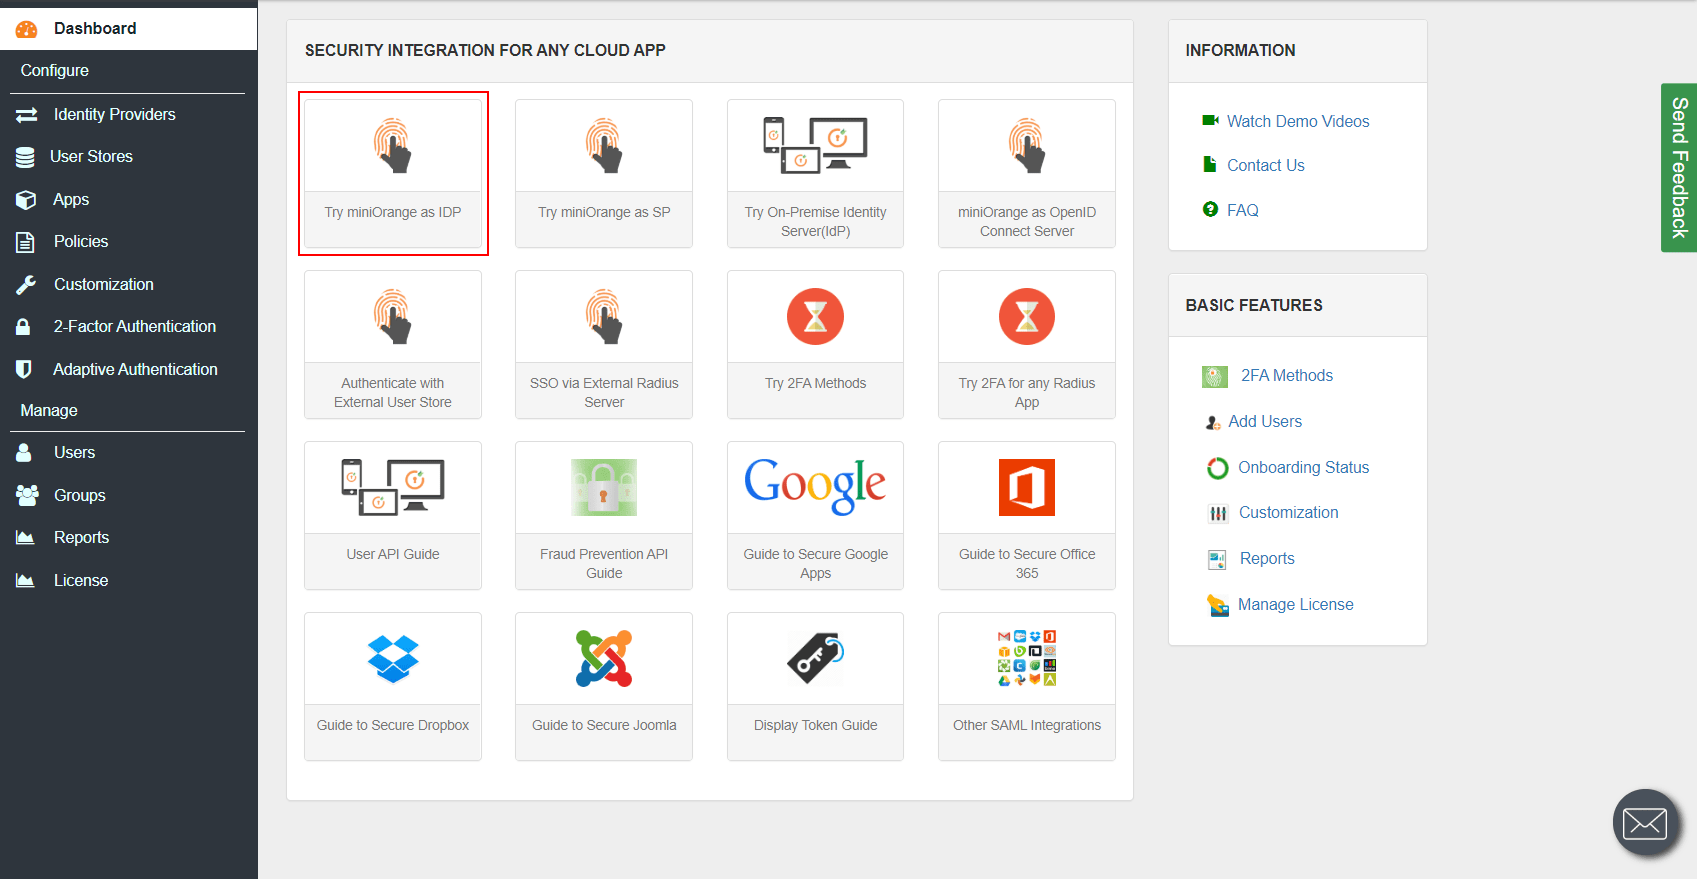This screenshot has width=1697, height=879.
Task: Click the fingerprint icon for External Radius Server
Action: (x=604, y=316)
